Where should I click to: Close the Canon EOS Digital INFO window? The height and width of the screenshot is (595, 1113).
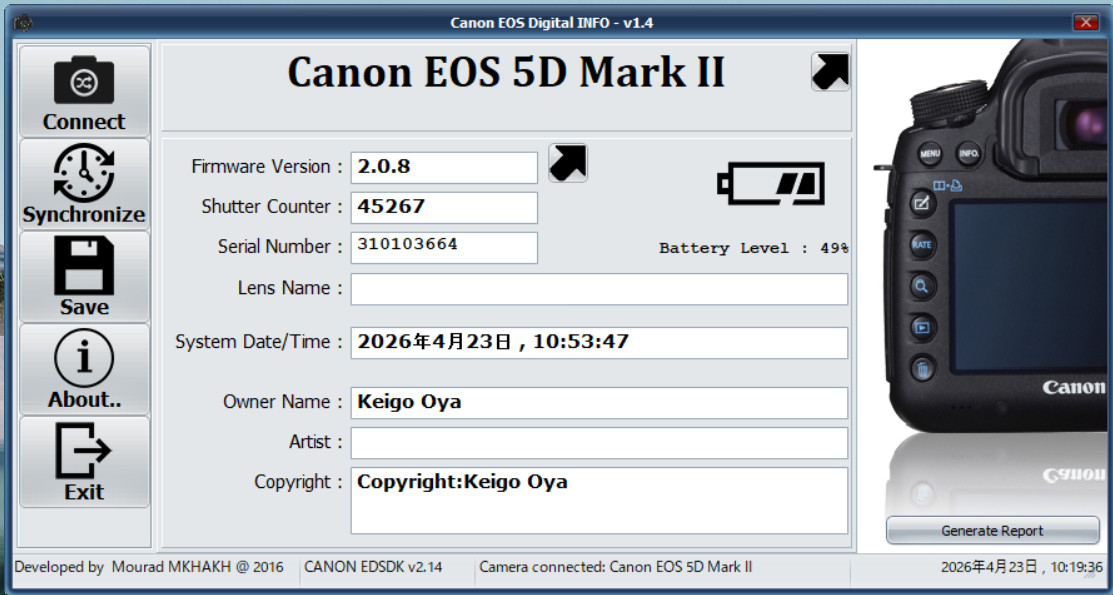tap(1085, 23)
